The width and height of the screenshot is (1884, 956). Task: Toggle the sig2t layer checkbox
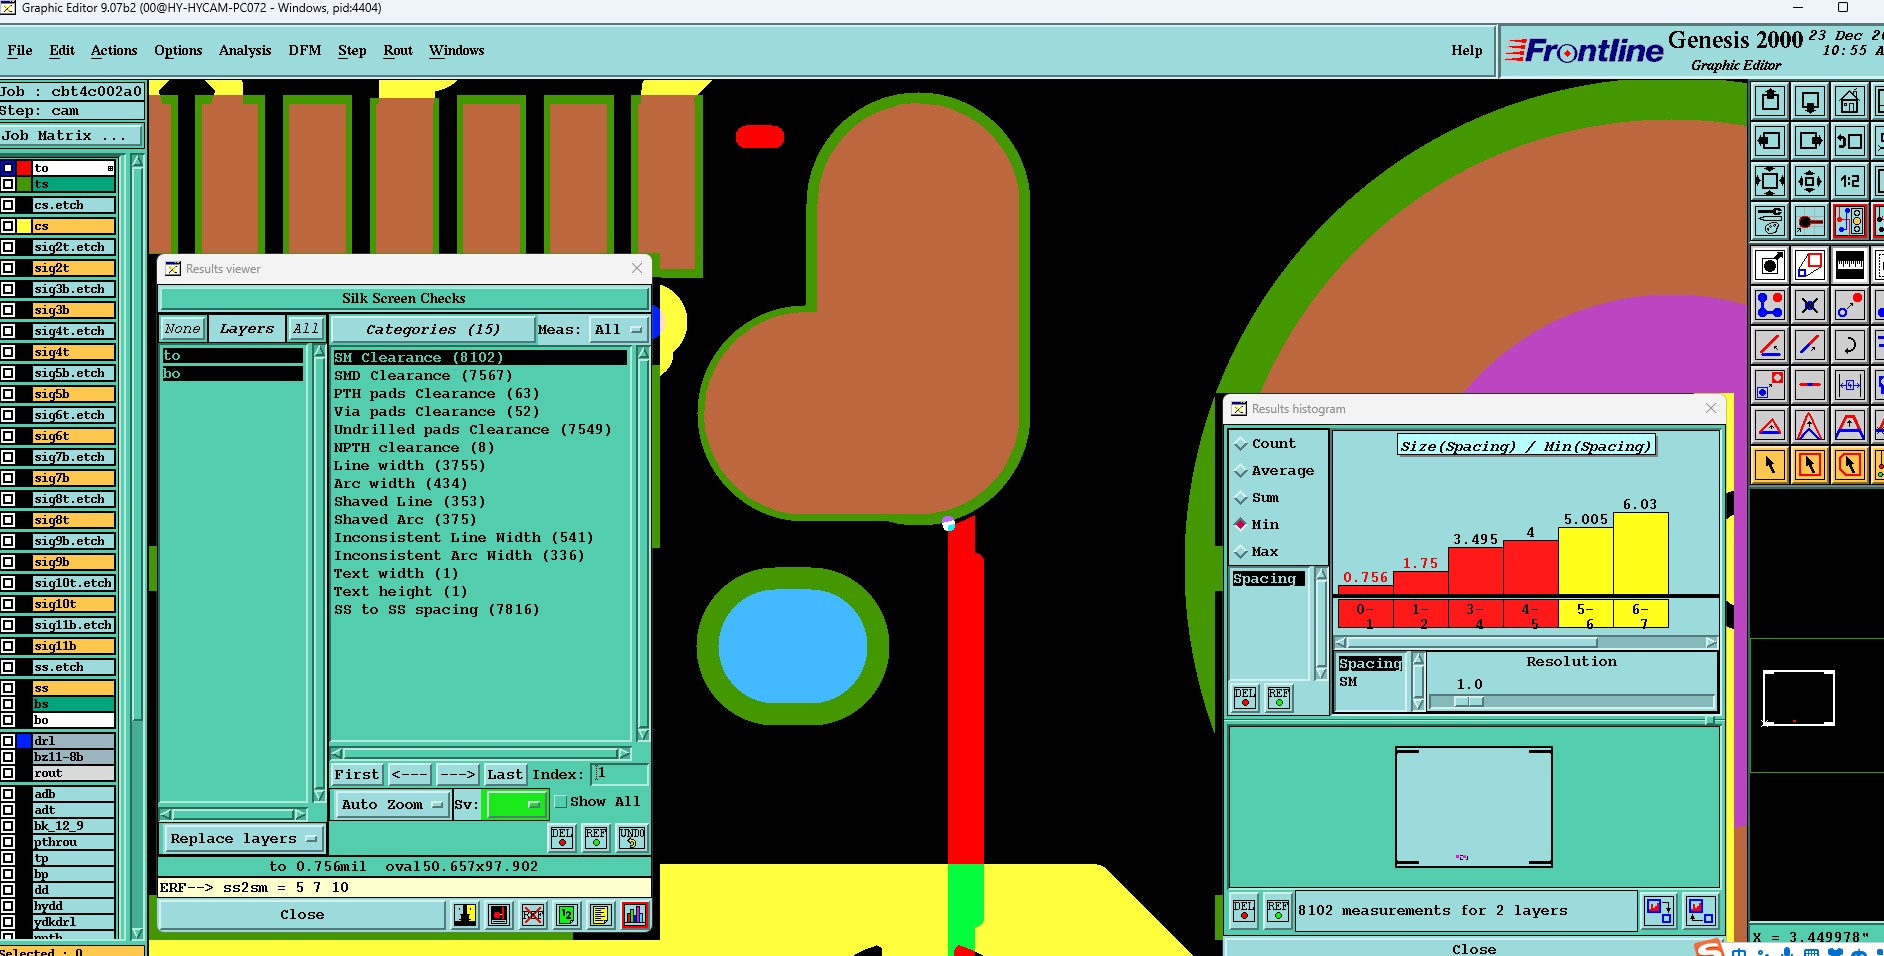coord(8,268)
